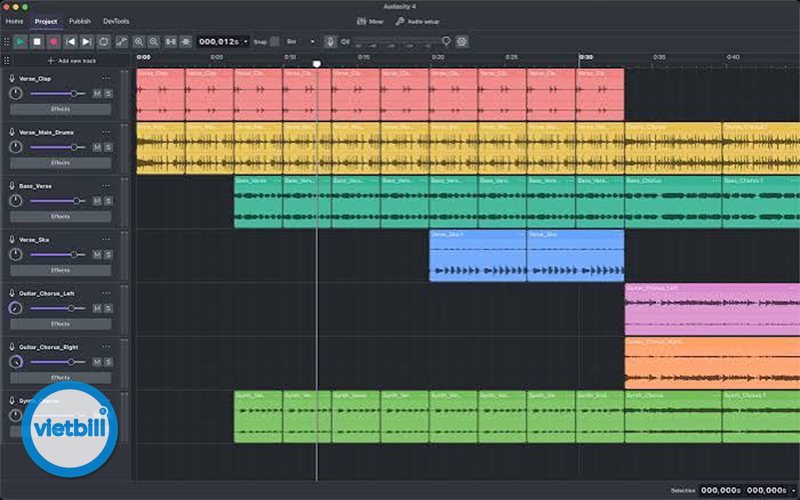Click the pan knob of Guitar_Chorus_Right track
Screen dimensions: 800x500
pos(16,362)
